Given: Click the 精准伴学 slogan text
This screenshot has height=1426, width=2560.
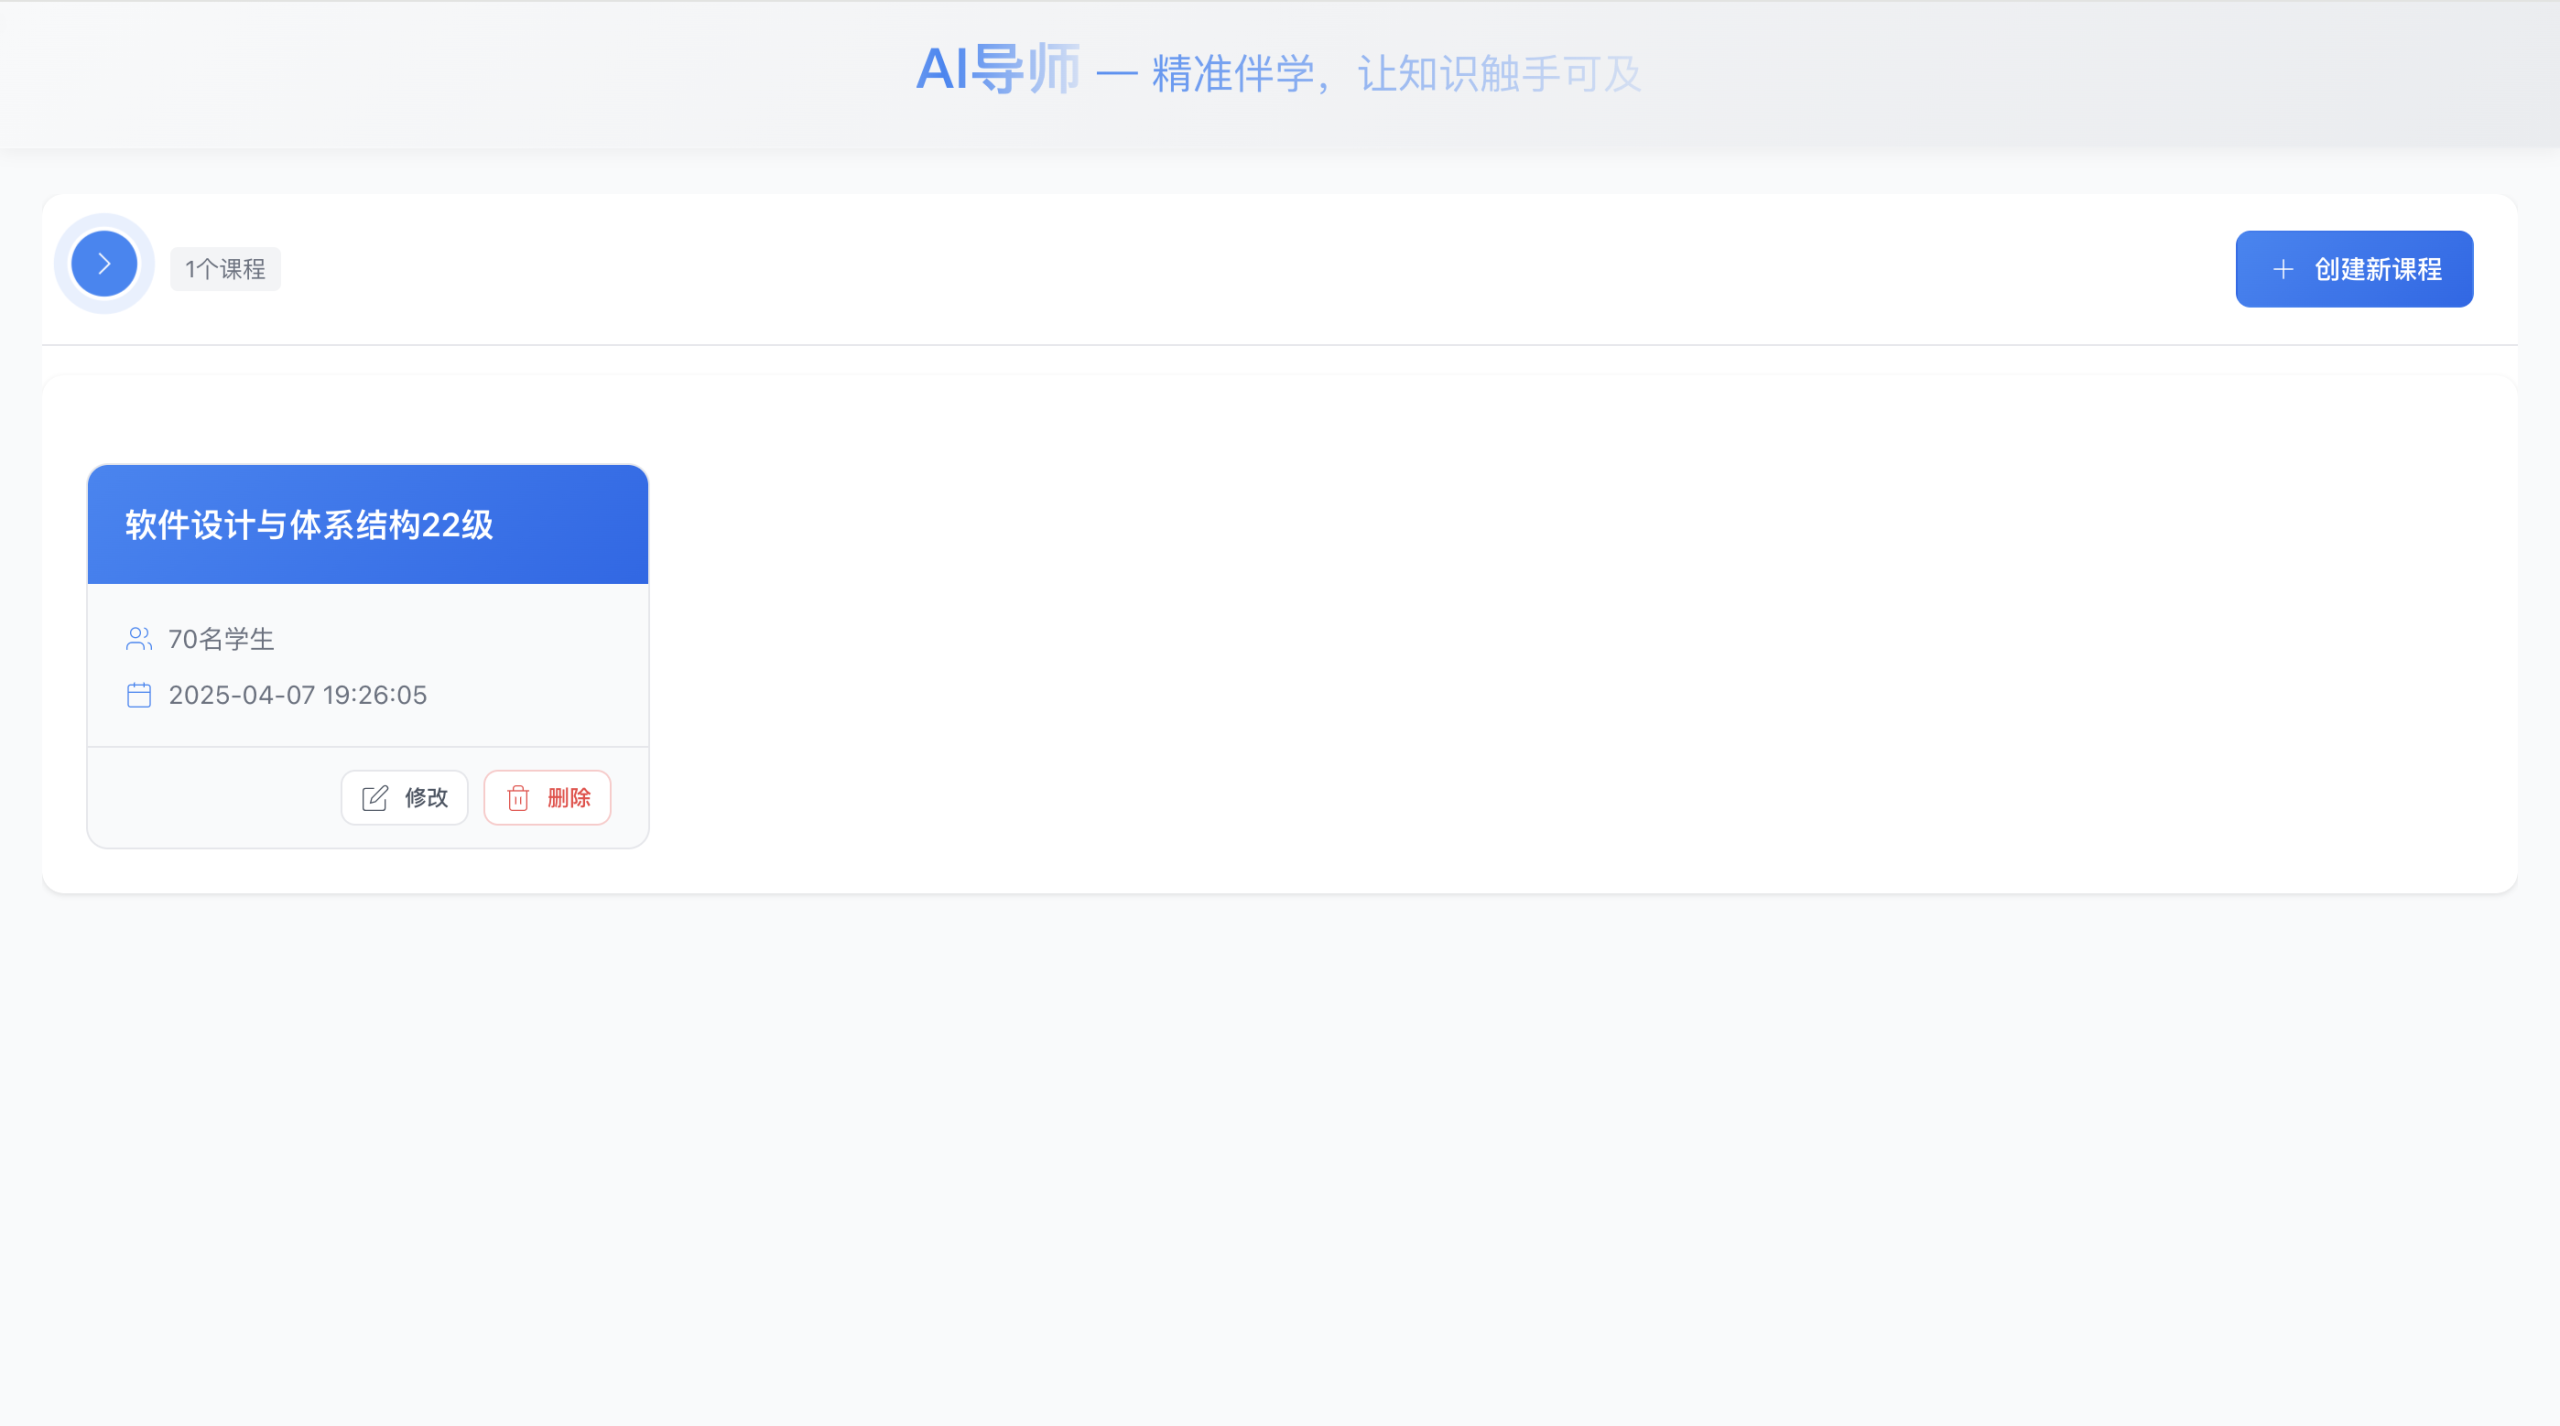Looking at the screenshot, I should [x=1233, y=74].
